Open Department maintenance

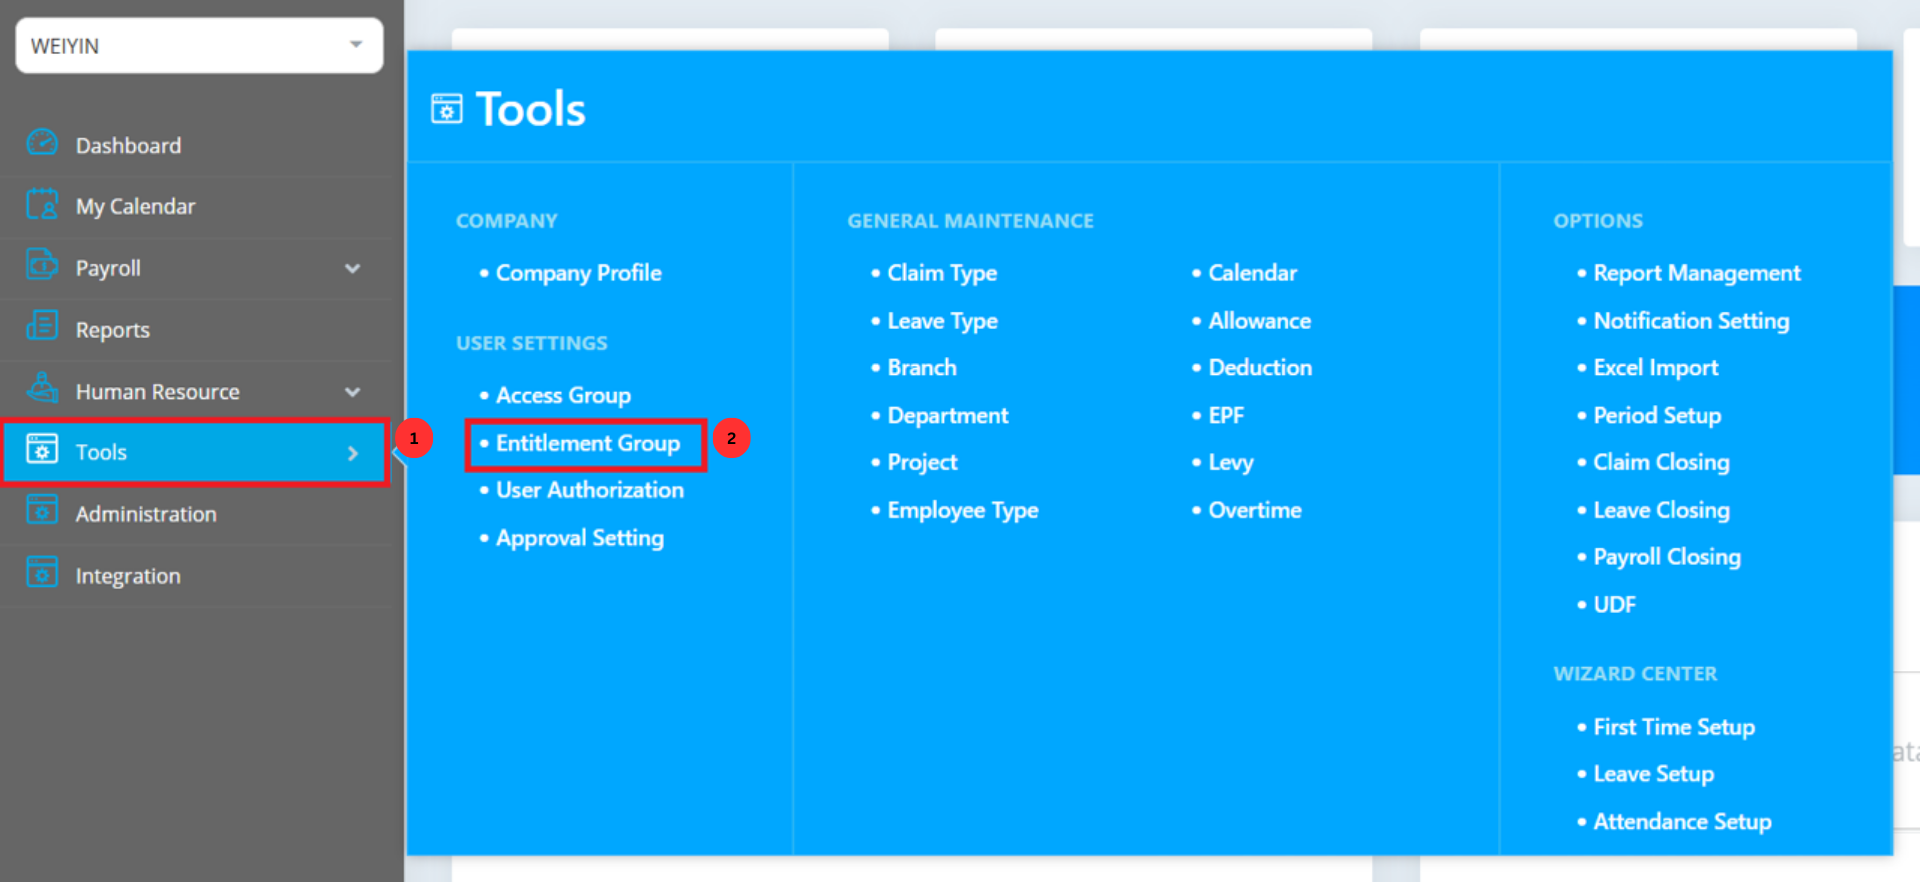pos(948,415)
